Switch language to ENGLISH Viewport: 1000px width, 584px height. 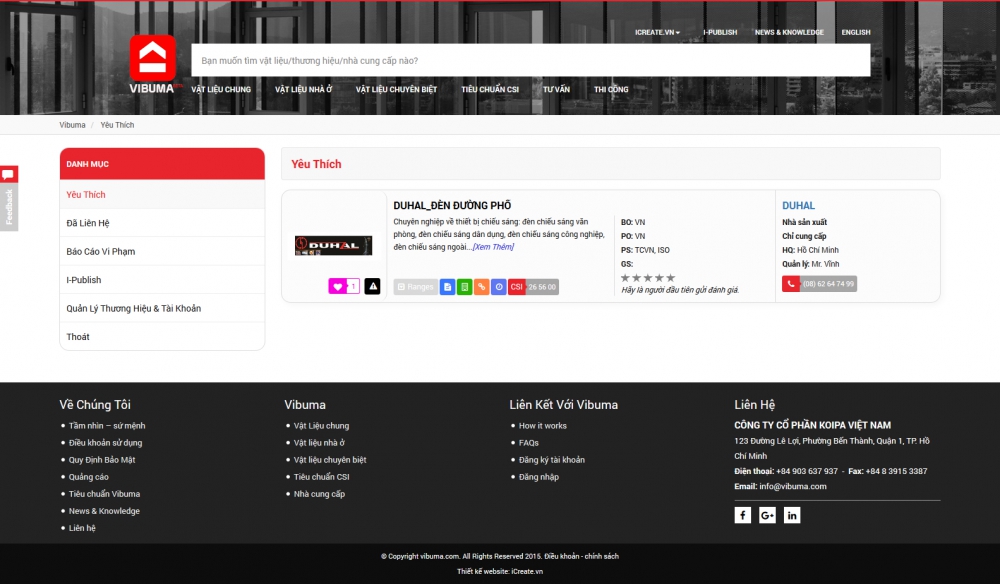(x=856, y=33)
